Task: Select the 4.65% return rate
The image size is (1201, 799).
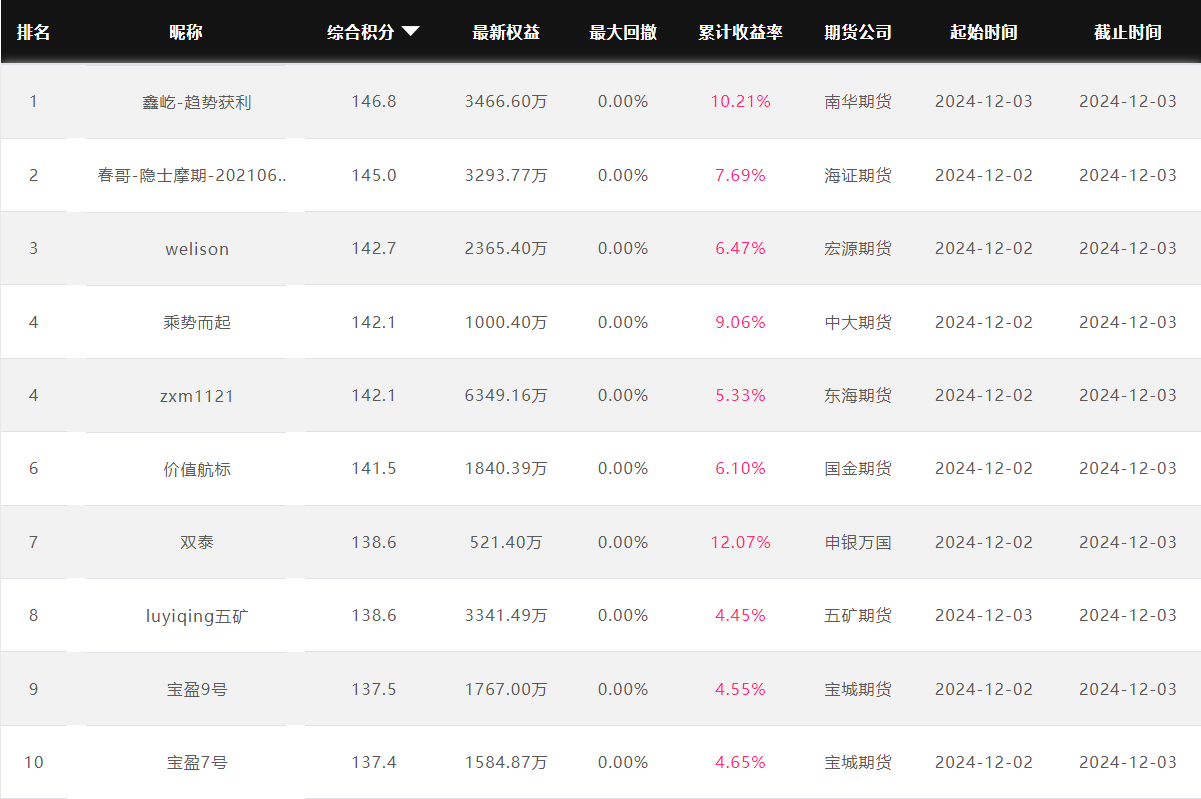Action: [x=741, y=762]
